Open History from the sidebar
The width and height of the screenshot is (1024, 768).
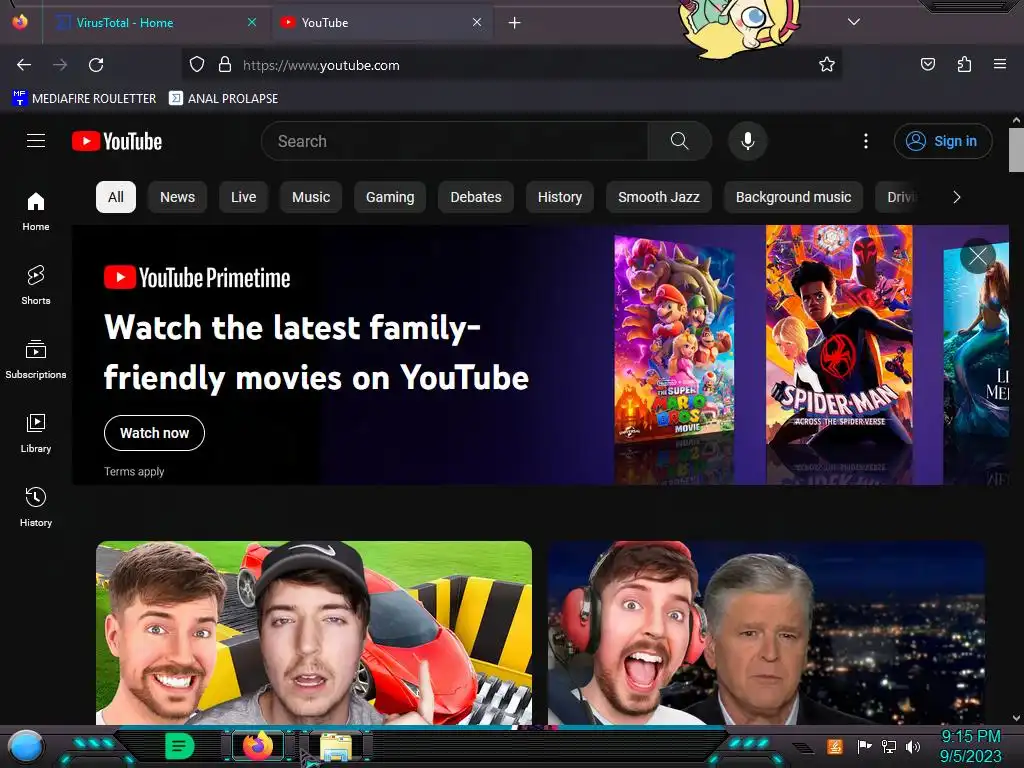click(x=36, y=507)
